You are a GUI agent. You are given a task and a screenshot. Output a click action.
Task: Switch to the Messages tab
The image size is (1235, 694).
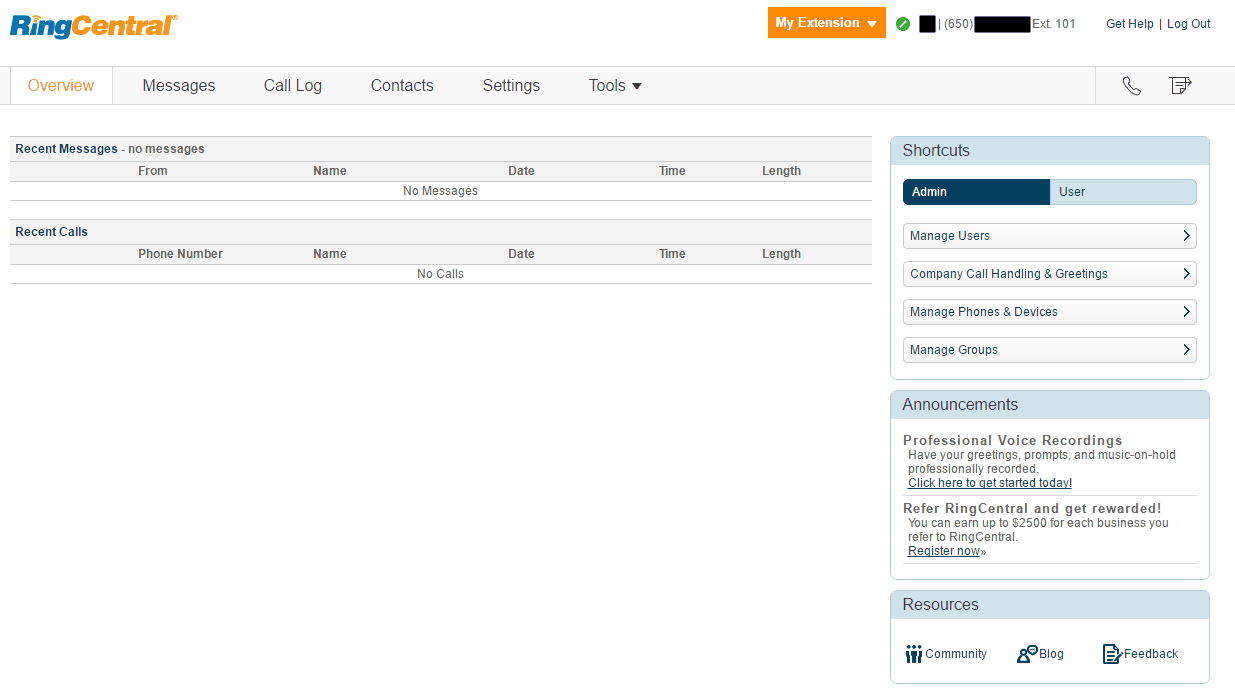179,85
